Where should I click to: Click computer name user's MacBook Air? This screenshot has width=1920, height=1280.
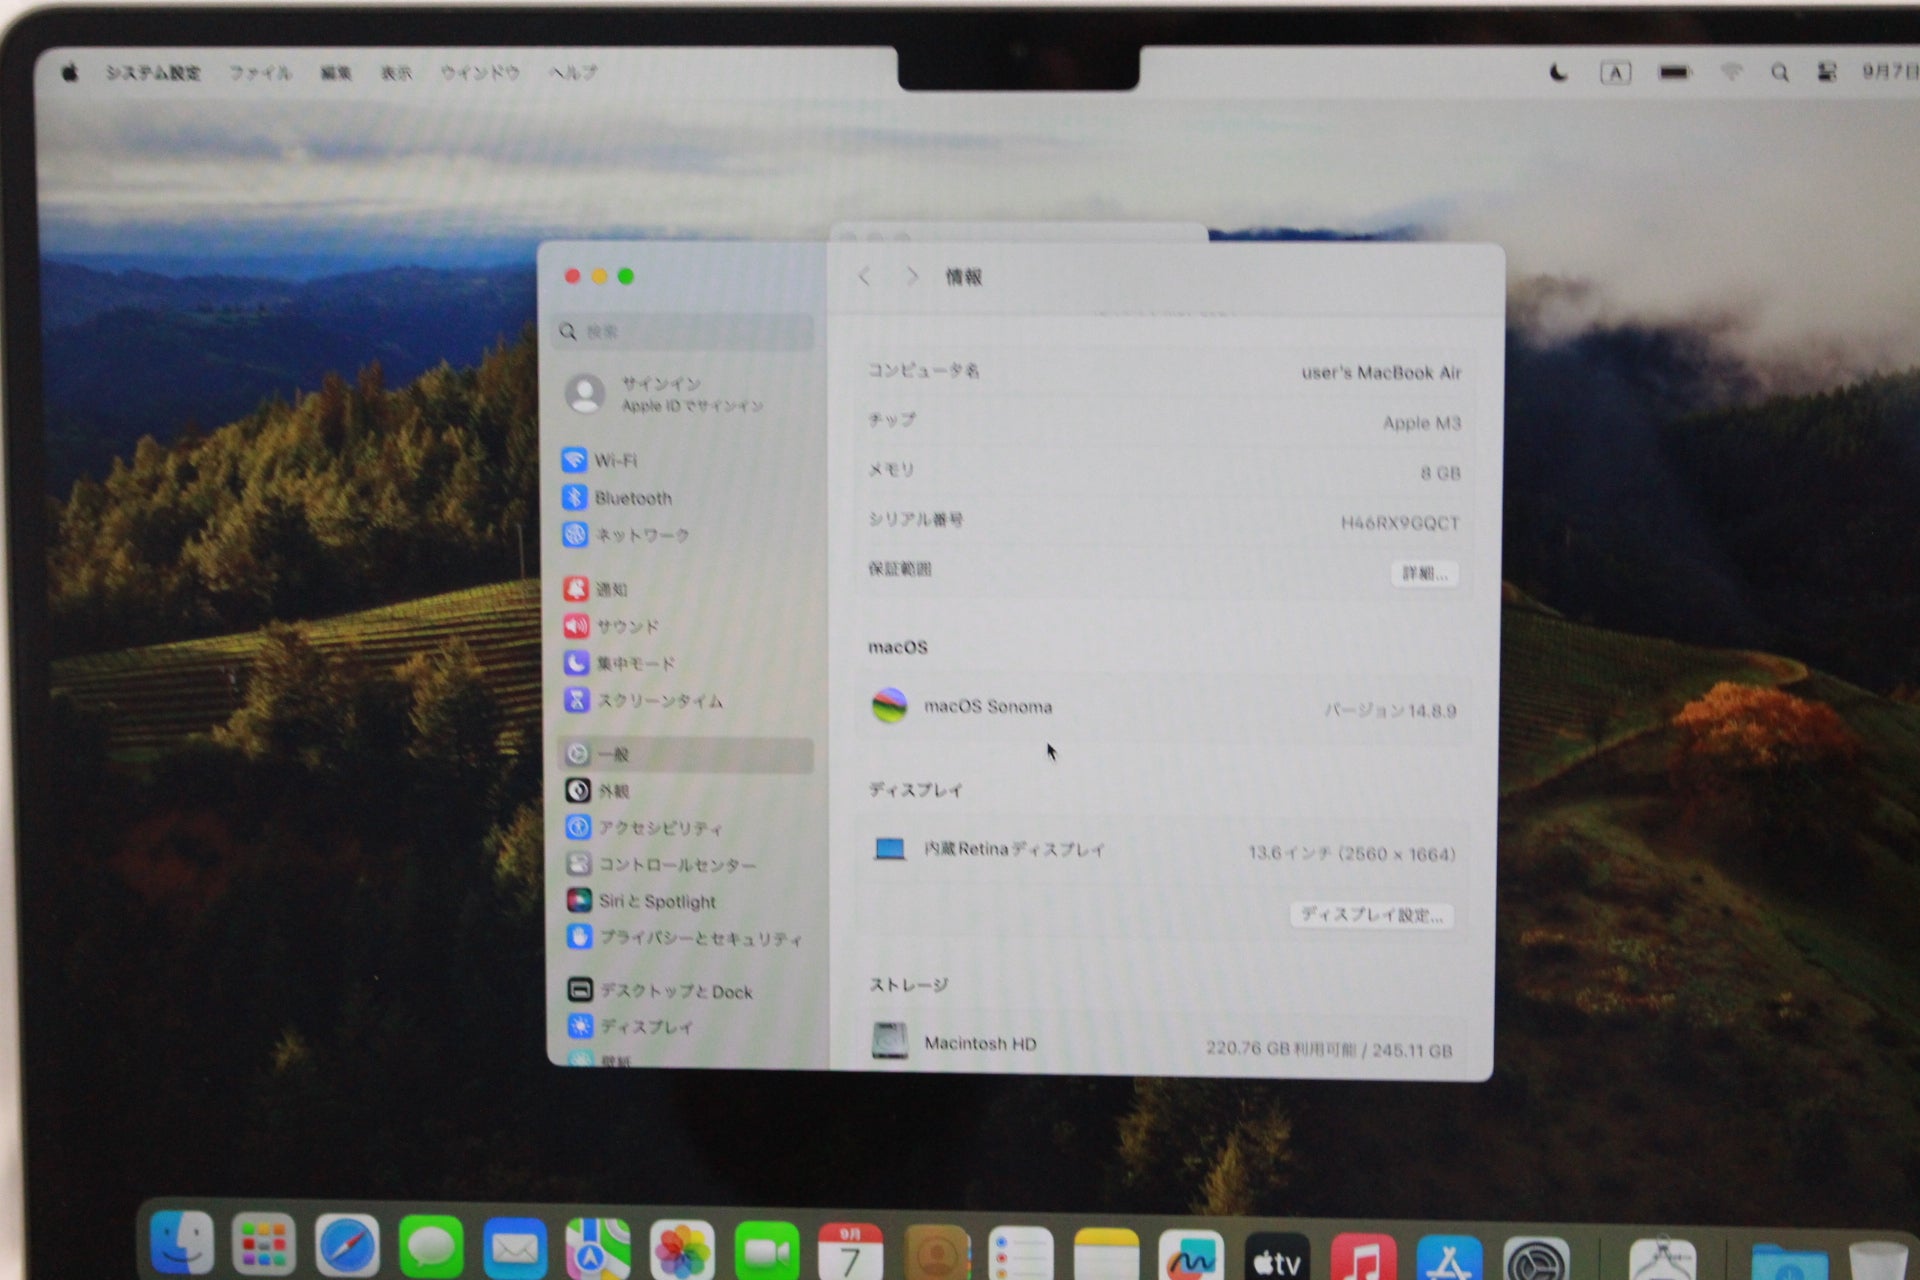(x=1381, y=373)
